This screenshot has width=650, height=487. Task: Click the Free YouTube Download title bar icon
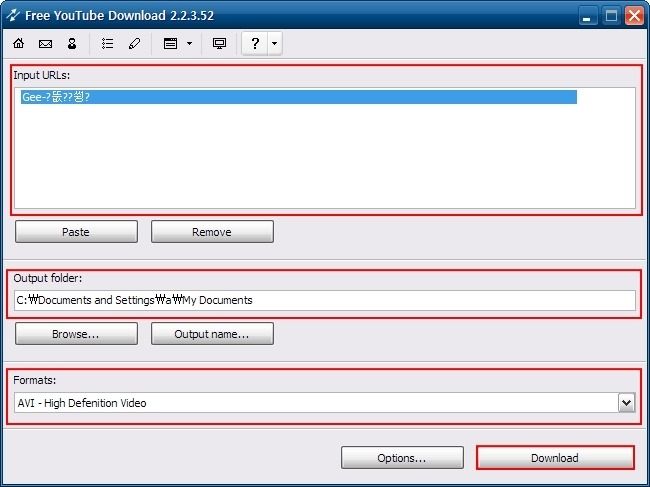point(13,15)
